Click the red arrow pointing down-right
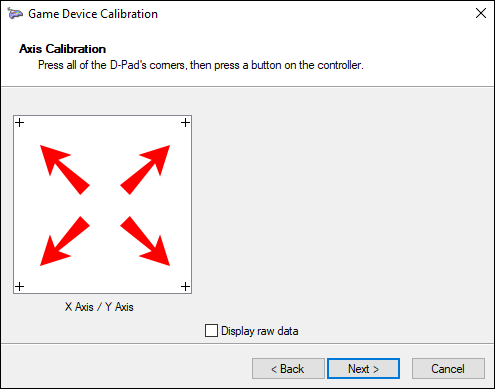The width and height of the screenshot is (495, 389). click(x=145, y=241)
